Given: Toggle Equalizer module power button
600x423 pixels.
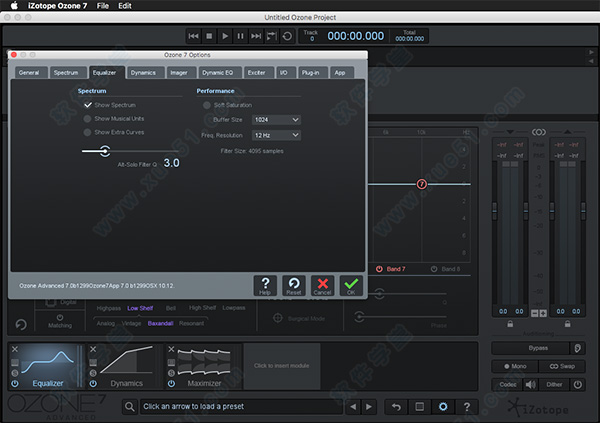Looking at the screenshot, I should pyautogui.click(x=15, y=383).
